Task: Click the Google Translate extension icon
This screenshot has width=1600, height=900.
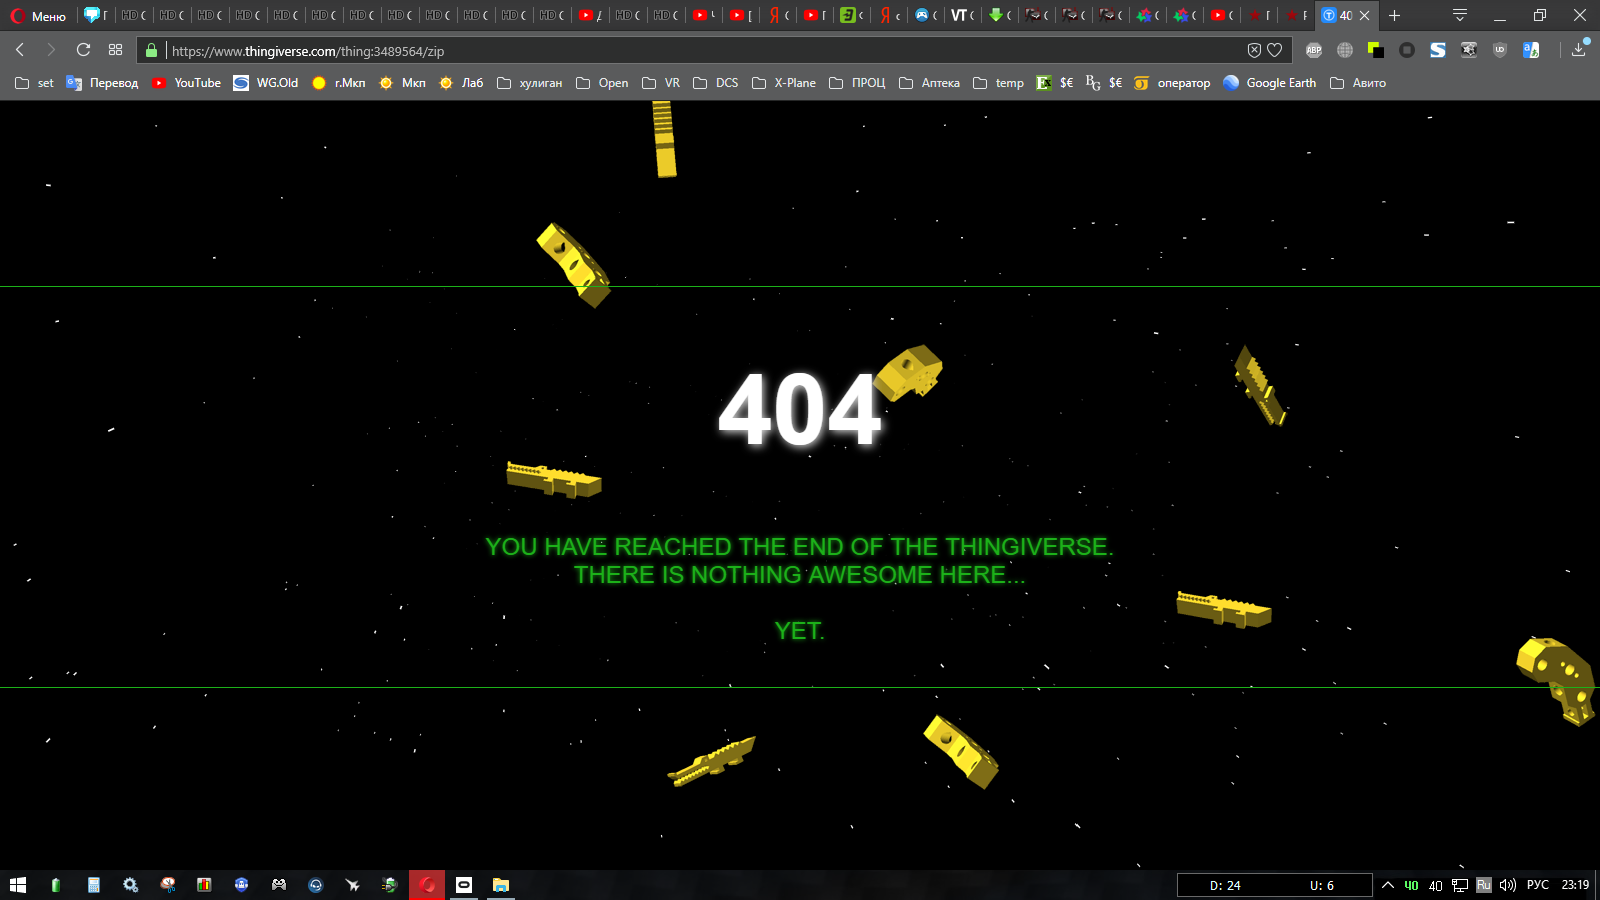Action: click(1531, 50)
